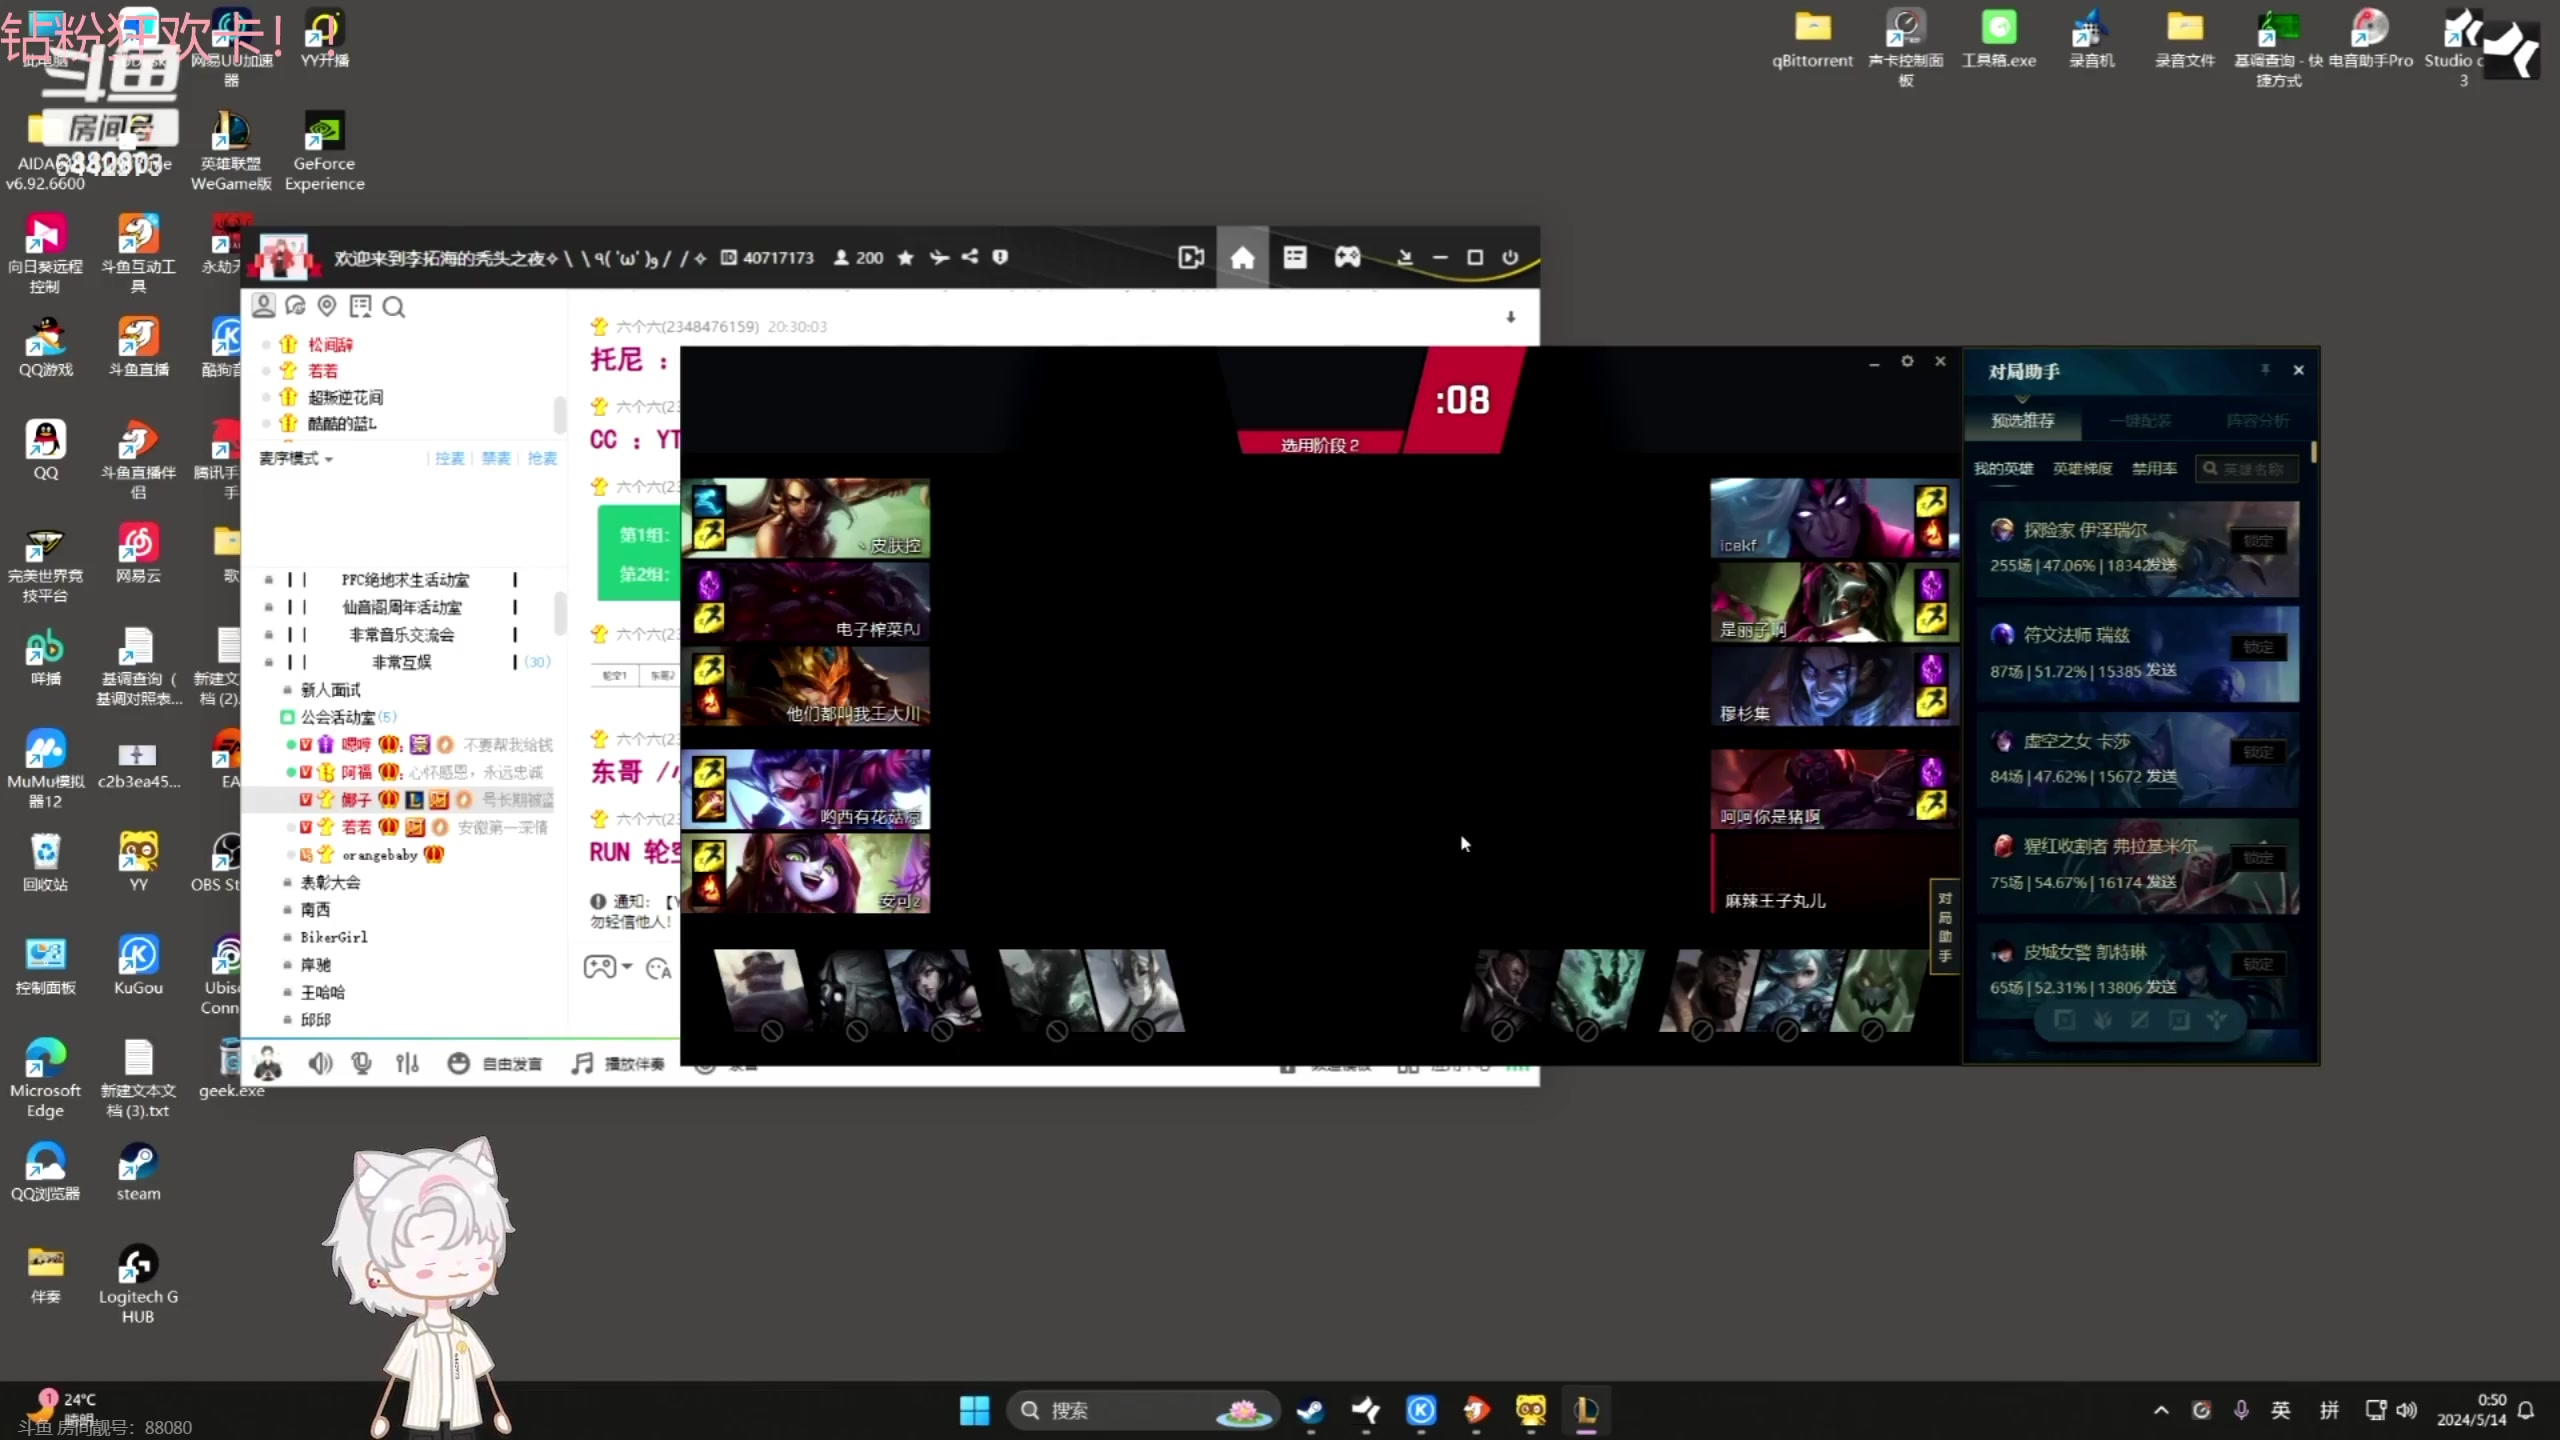Image resolution: width=2560 pixels, height=1440 pixels.
Task: Select the 禁用率 sub-tab
Action: click(x=2154, y=469)
